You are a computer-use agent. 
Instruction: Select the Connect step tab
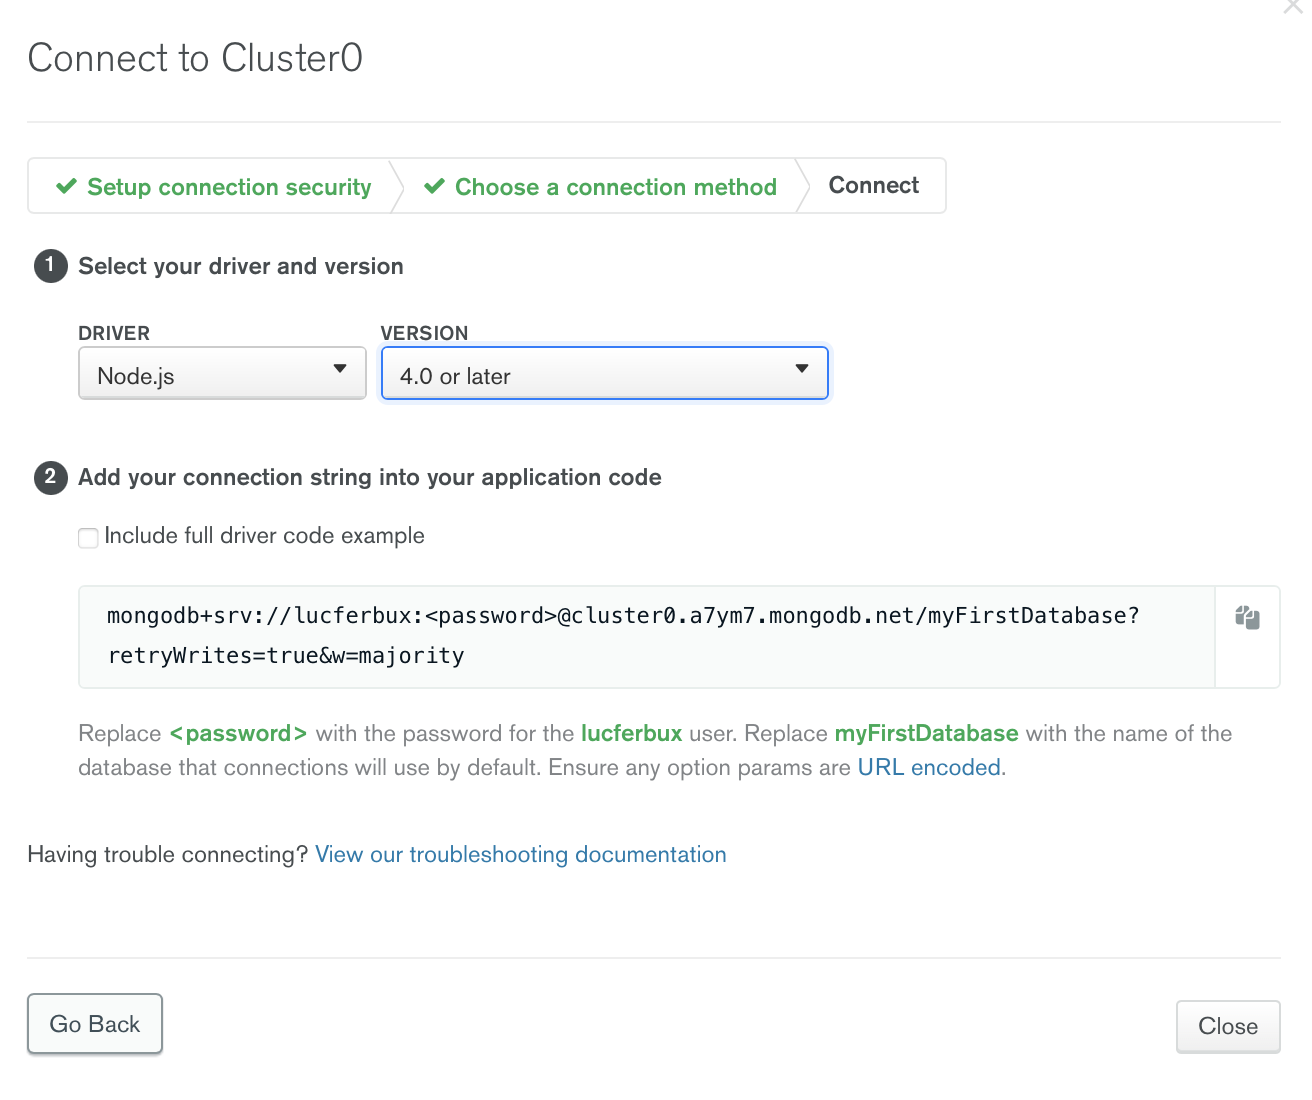pos(873,185)
